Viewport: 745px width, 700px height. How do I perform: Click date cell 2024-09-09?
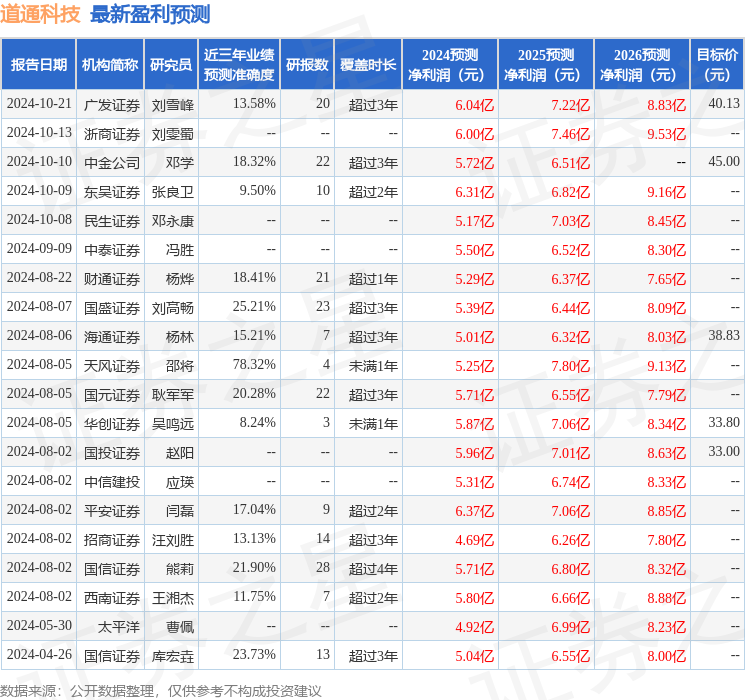coord(39,249)
